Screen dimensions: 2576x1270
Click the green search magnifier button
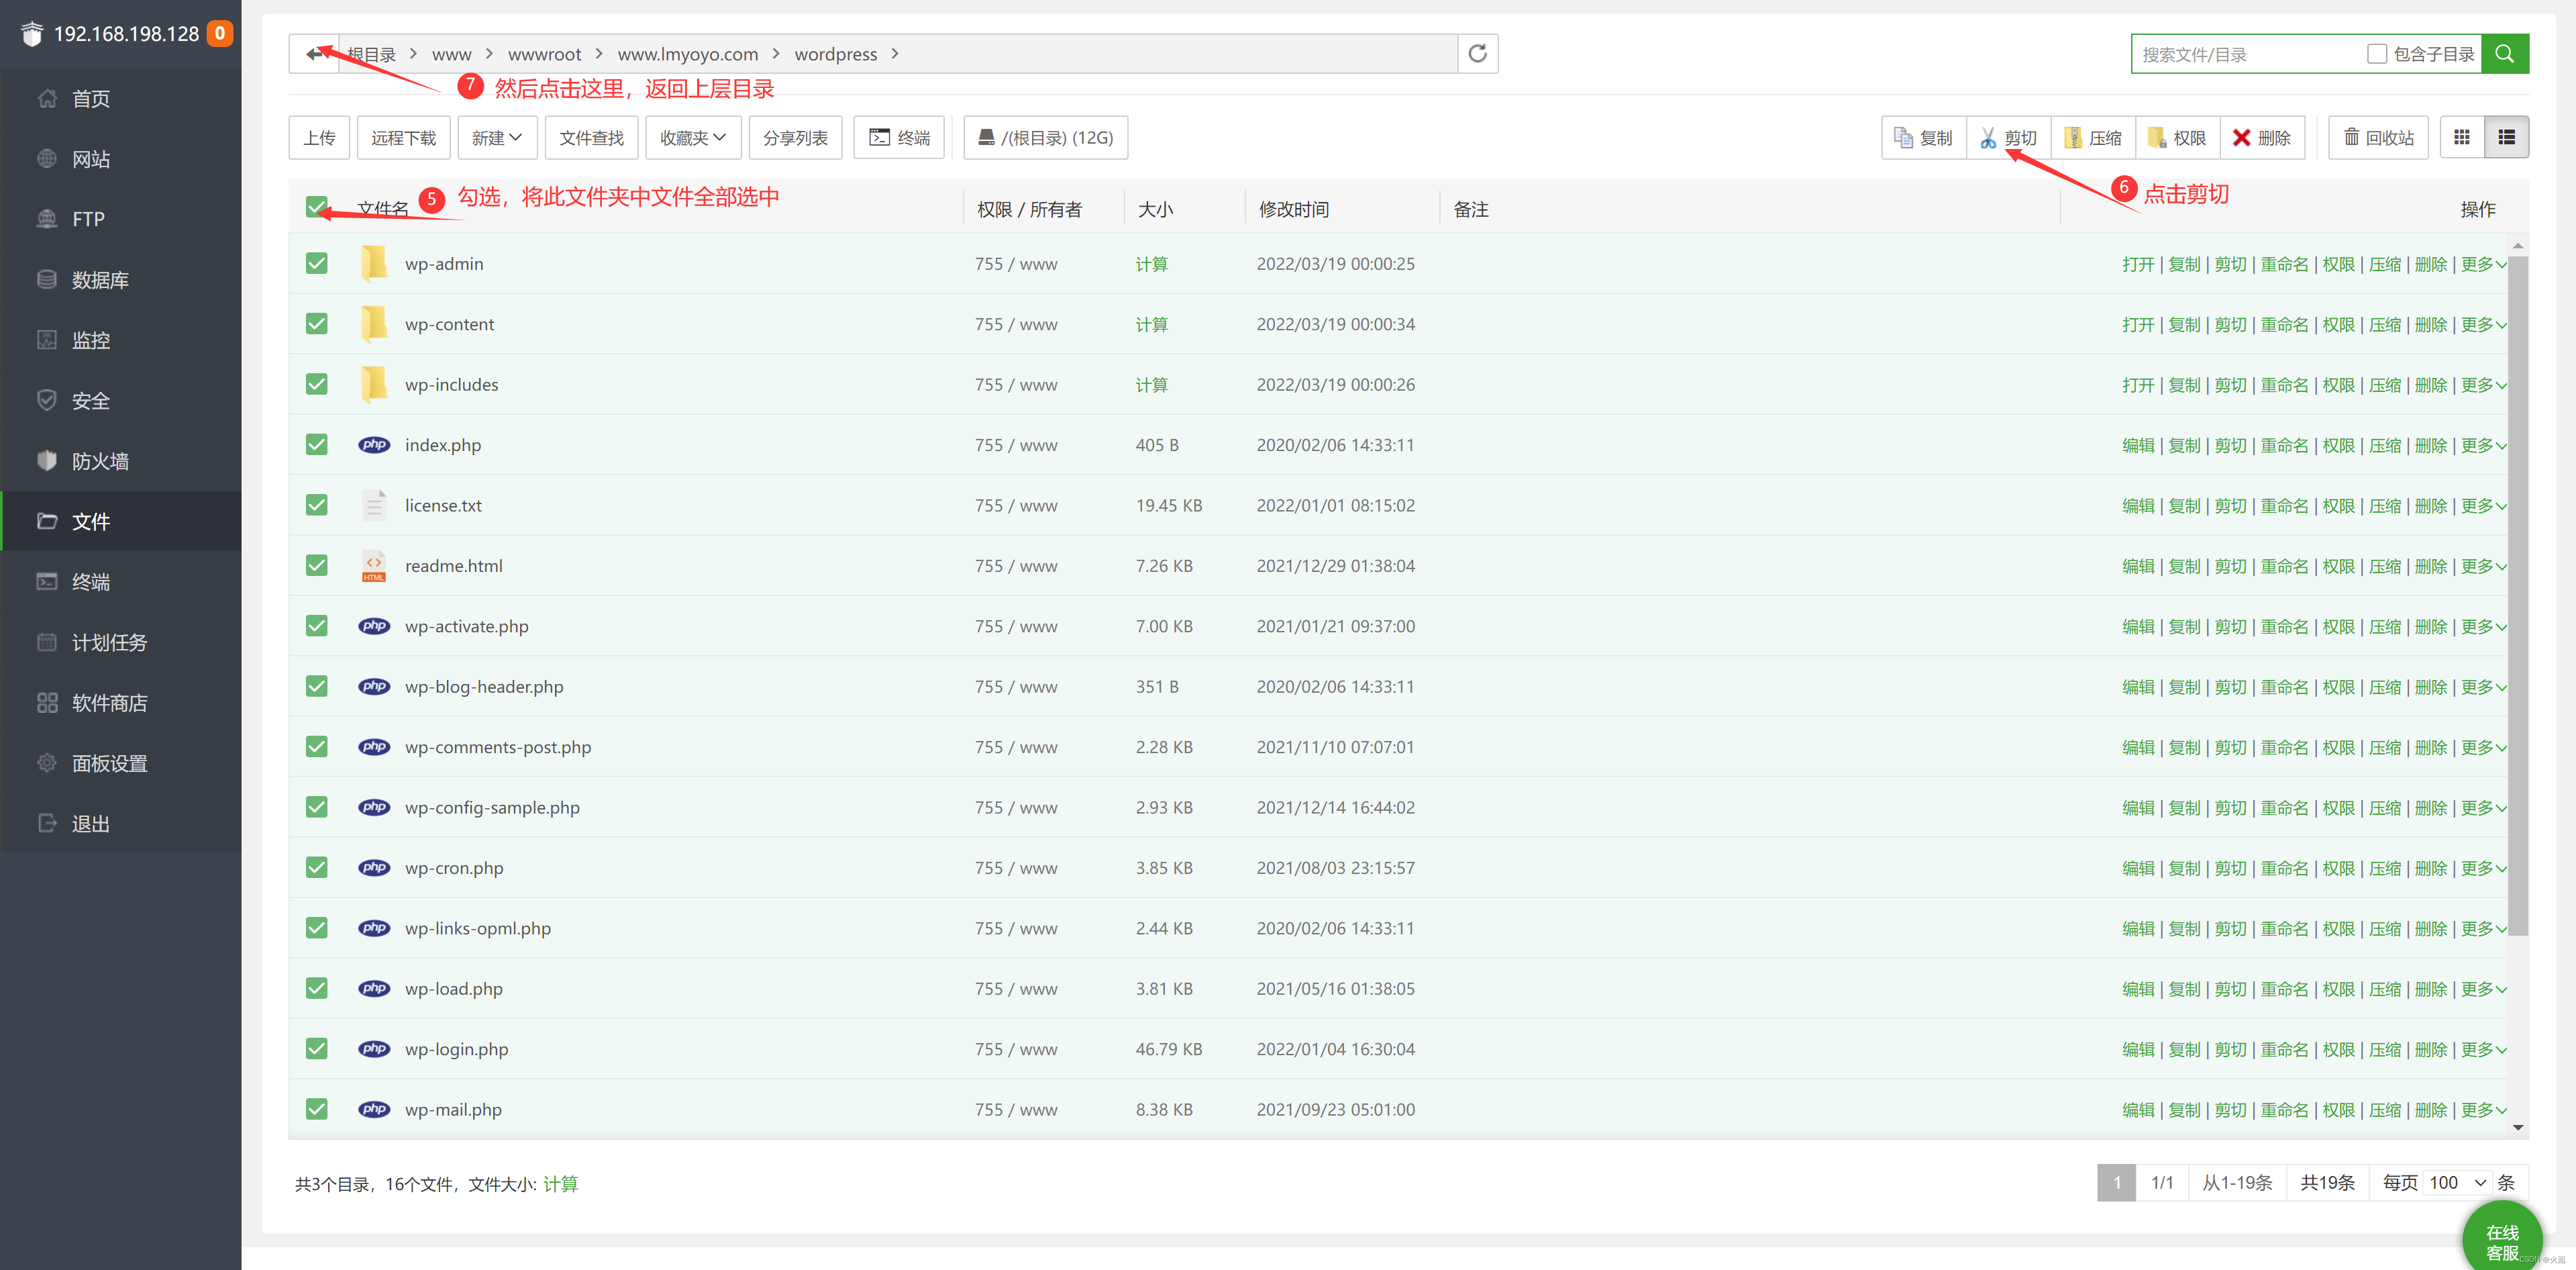tap(2505, 54)
